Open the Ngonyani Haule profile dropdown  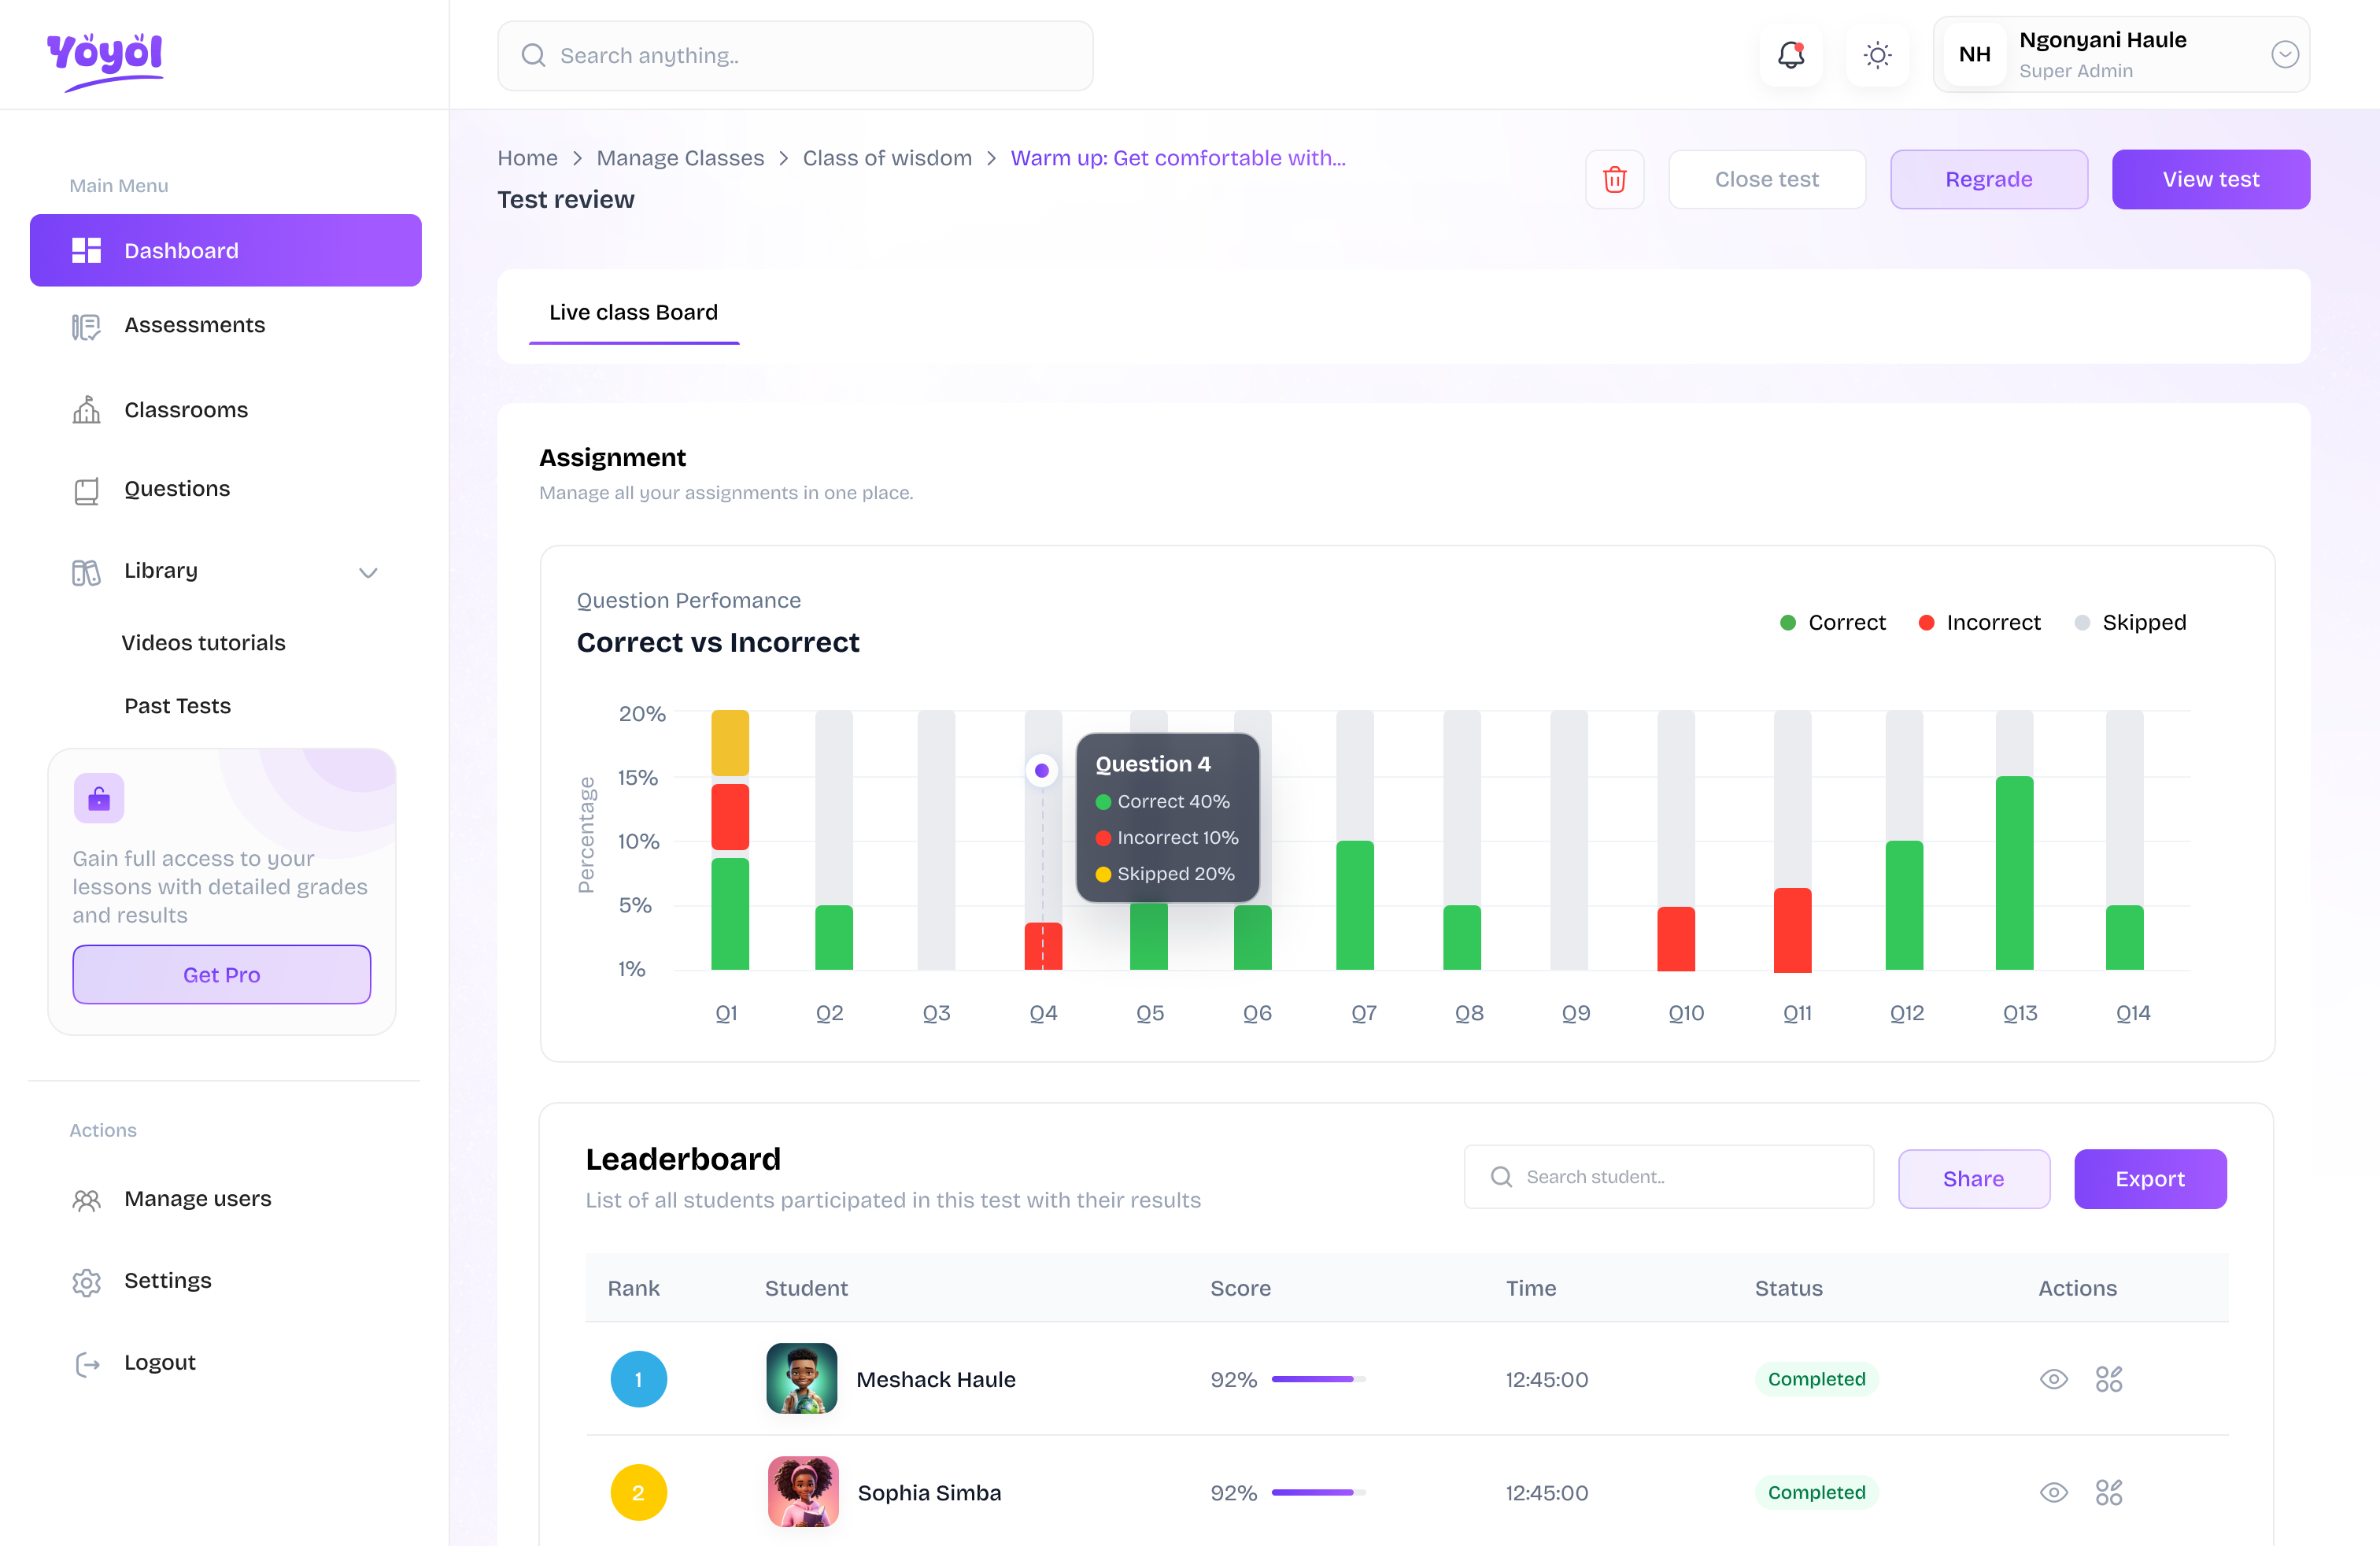2284,55
